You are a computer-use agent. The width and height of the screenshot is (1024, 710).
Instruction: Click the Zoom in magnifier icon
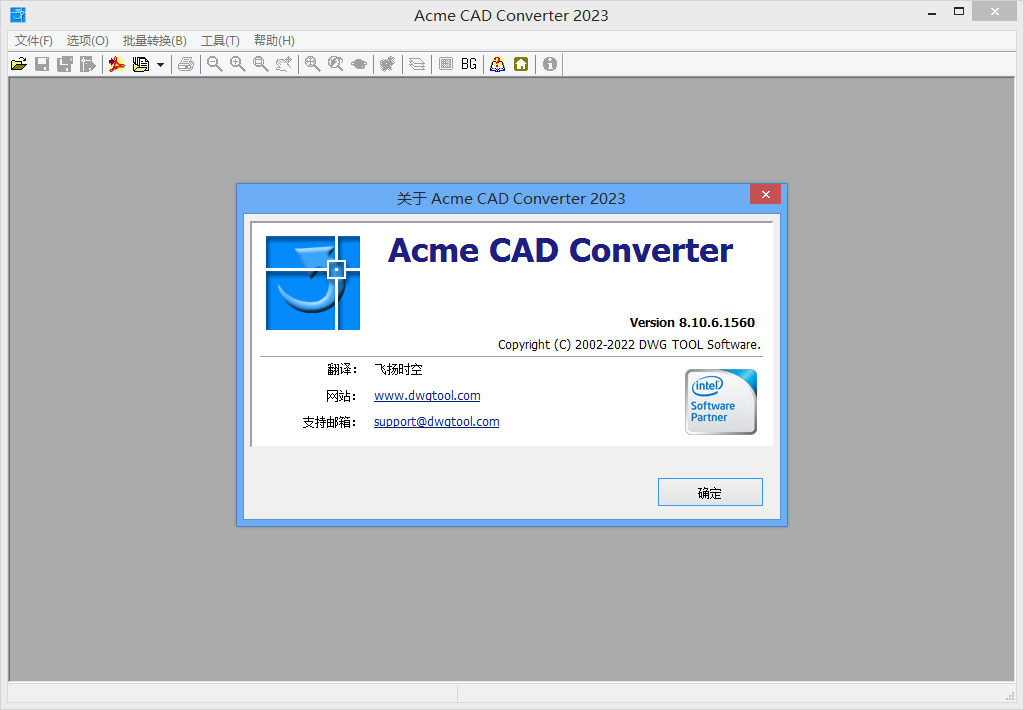coord(238,64)
